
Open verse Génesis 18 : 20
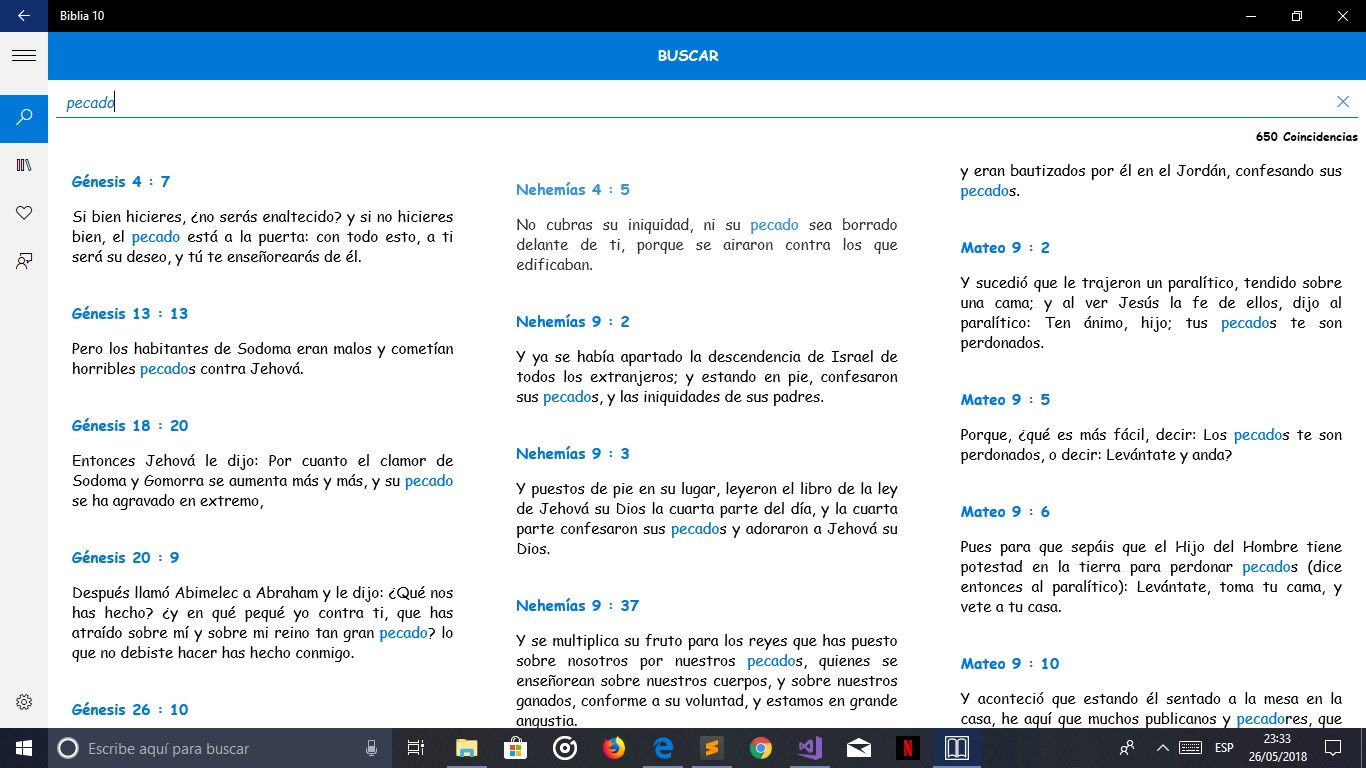click(130, 425)
